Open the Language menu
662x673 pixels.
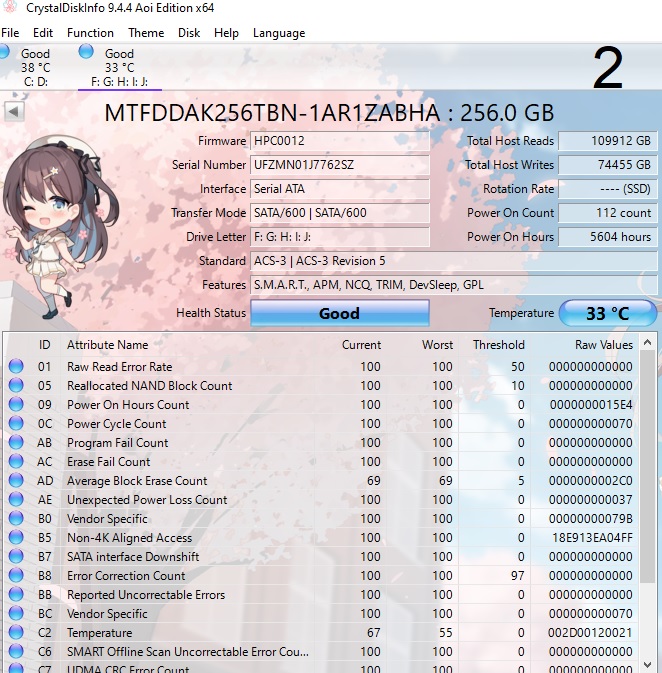pyautogui.click(x=279, y=33)
